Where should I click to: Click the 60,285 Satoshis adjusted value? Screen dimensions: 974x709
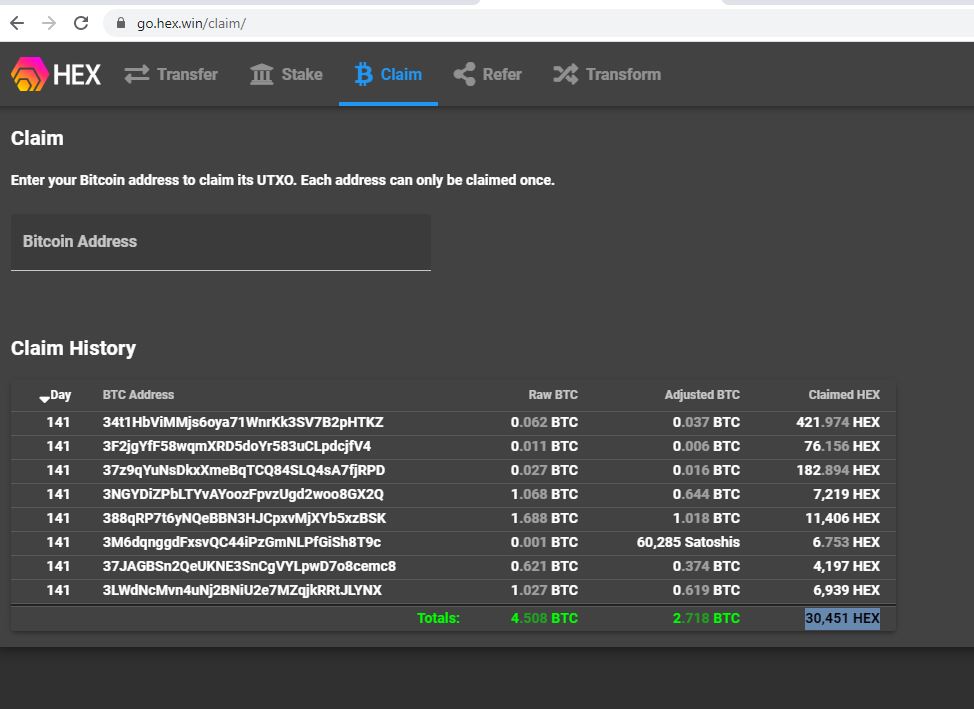coord(688,542)
